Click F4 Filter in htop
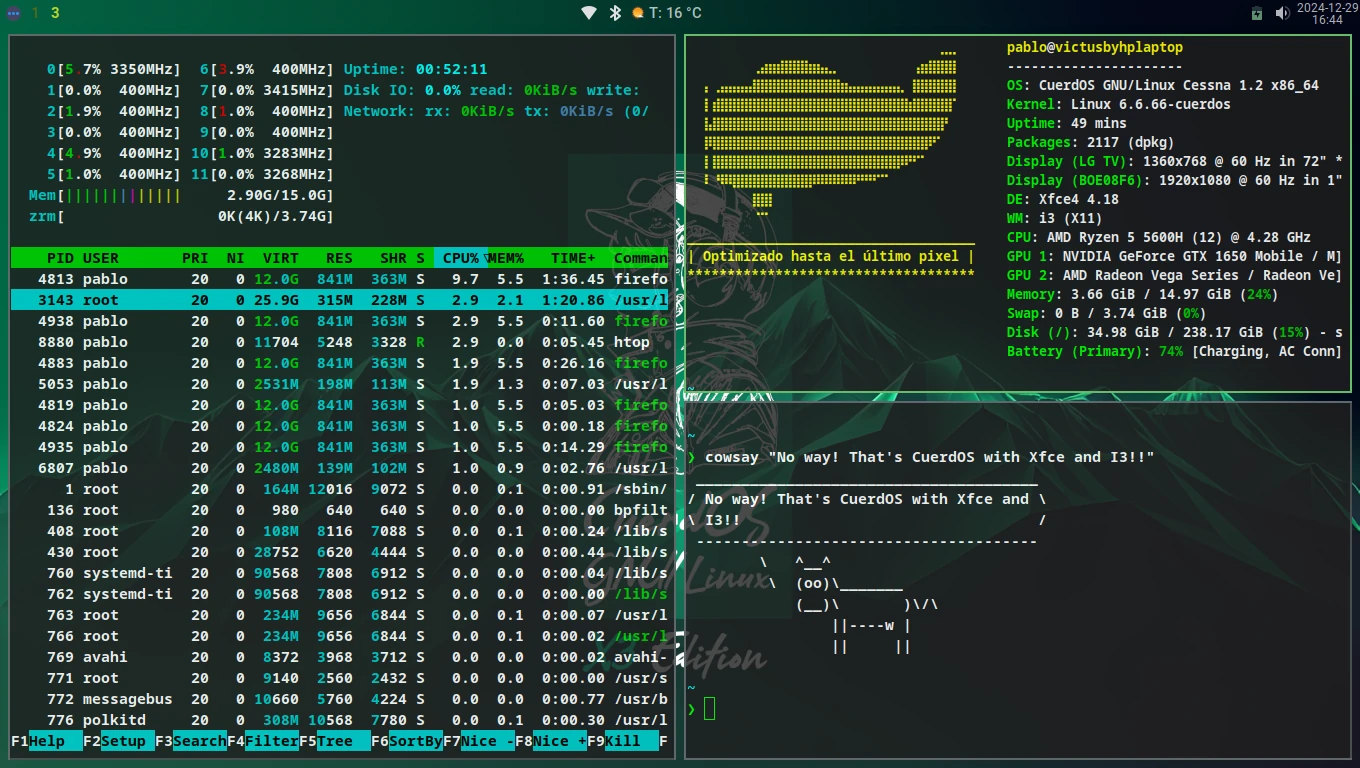Screen dimensions: 1360x768 tap(262, 741)
